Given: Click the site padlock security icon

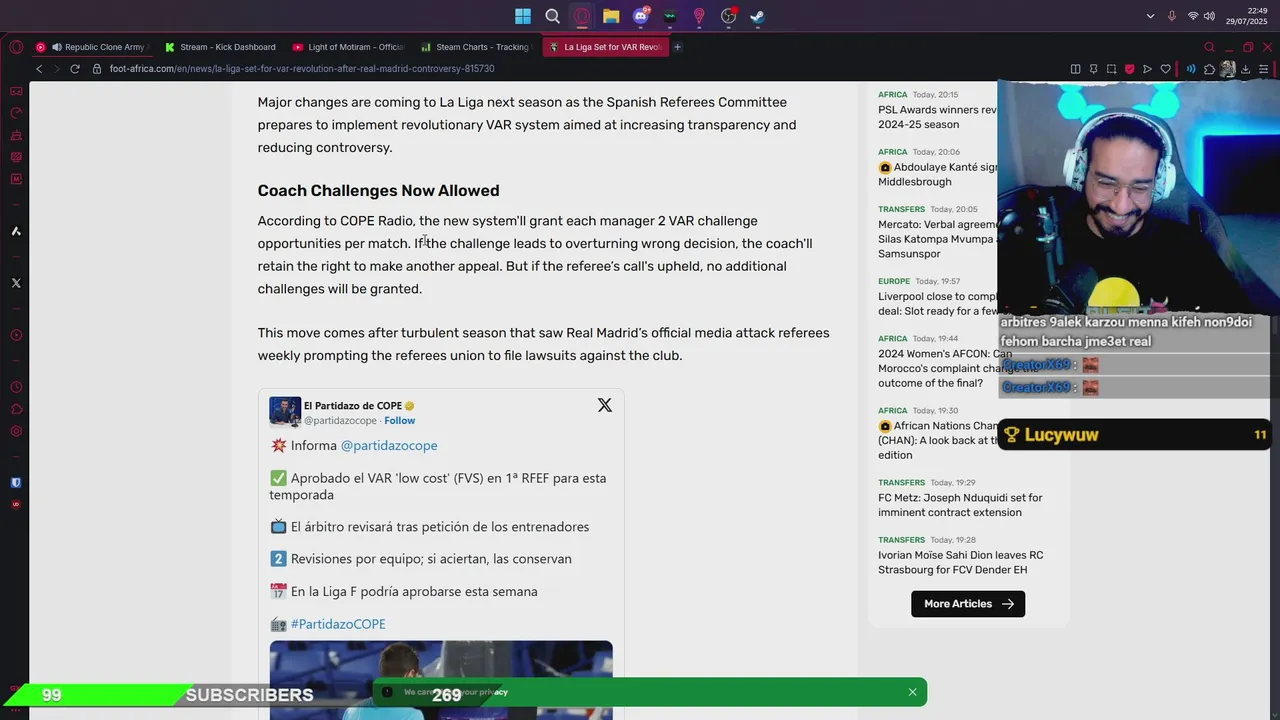Looking at the screenshot, I should pos(97,69).
